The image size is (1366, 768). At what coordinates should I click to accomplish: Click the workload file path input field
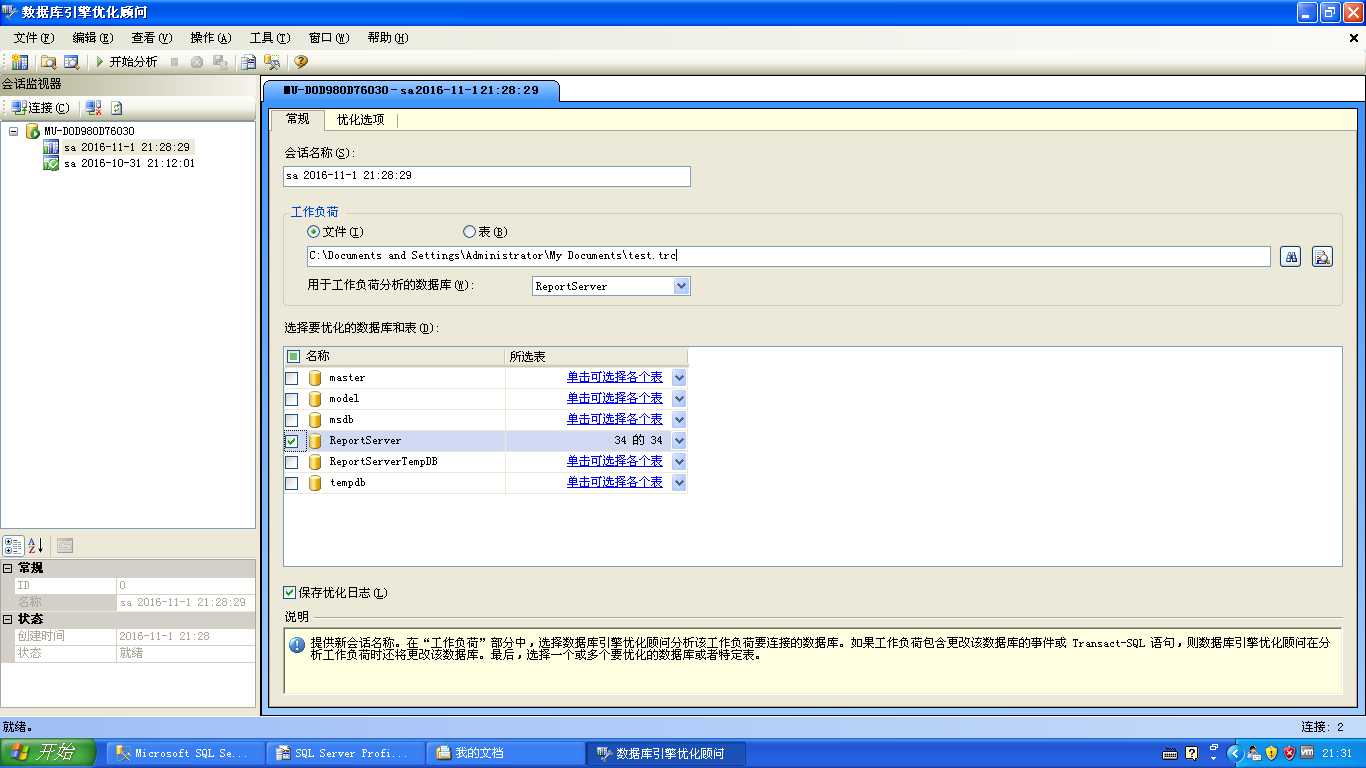[x=789, y=257]
